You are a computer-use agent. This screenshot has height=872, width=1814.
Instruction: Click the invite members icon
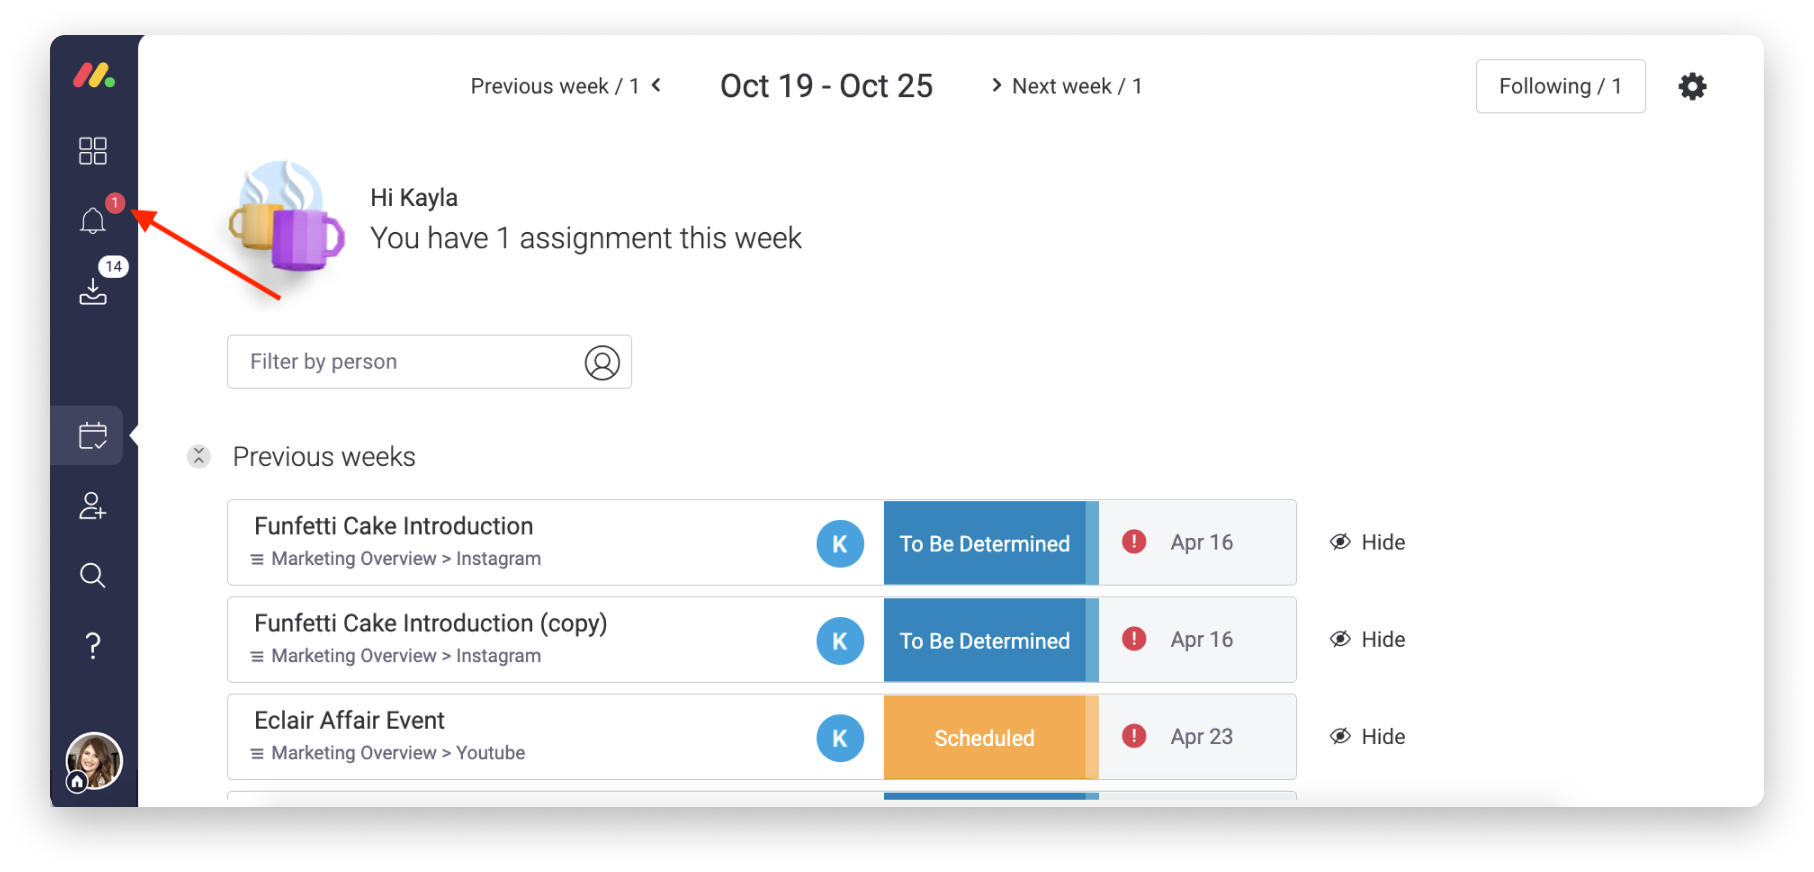click(x=93, y=505)
